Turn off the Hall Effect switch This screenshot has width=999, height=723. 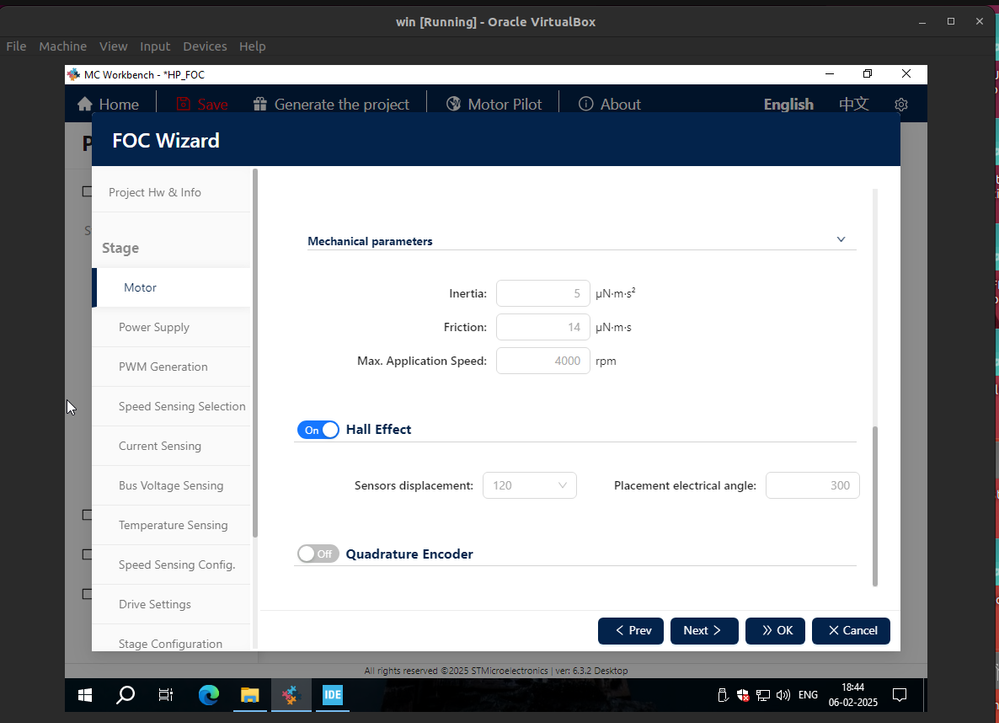(x=318, y=430)
